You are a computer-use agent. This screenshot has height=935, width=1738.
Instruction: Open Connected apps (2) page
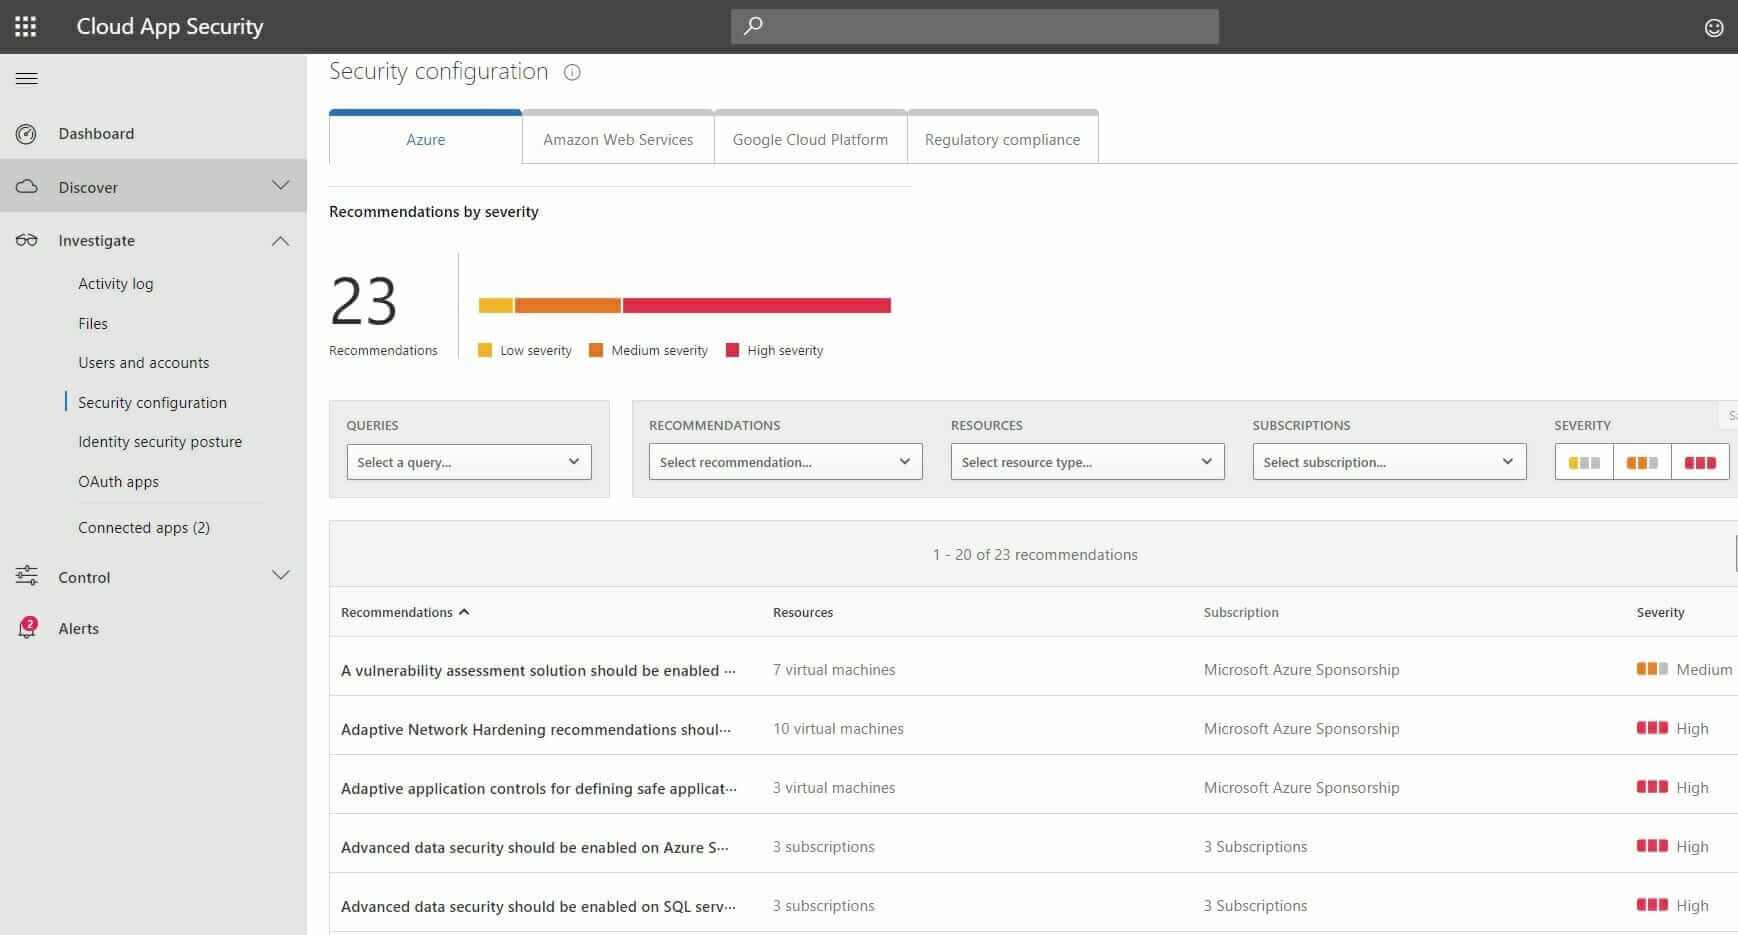click(144, 528)
